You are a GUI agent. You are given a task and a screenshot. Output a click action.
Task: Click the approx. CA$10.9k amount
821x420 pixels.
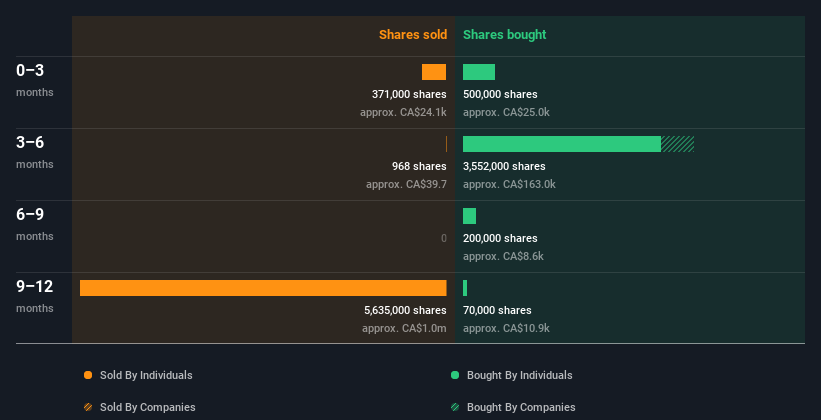(506, 328)
